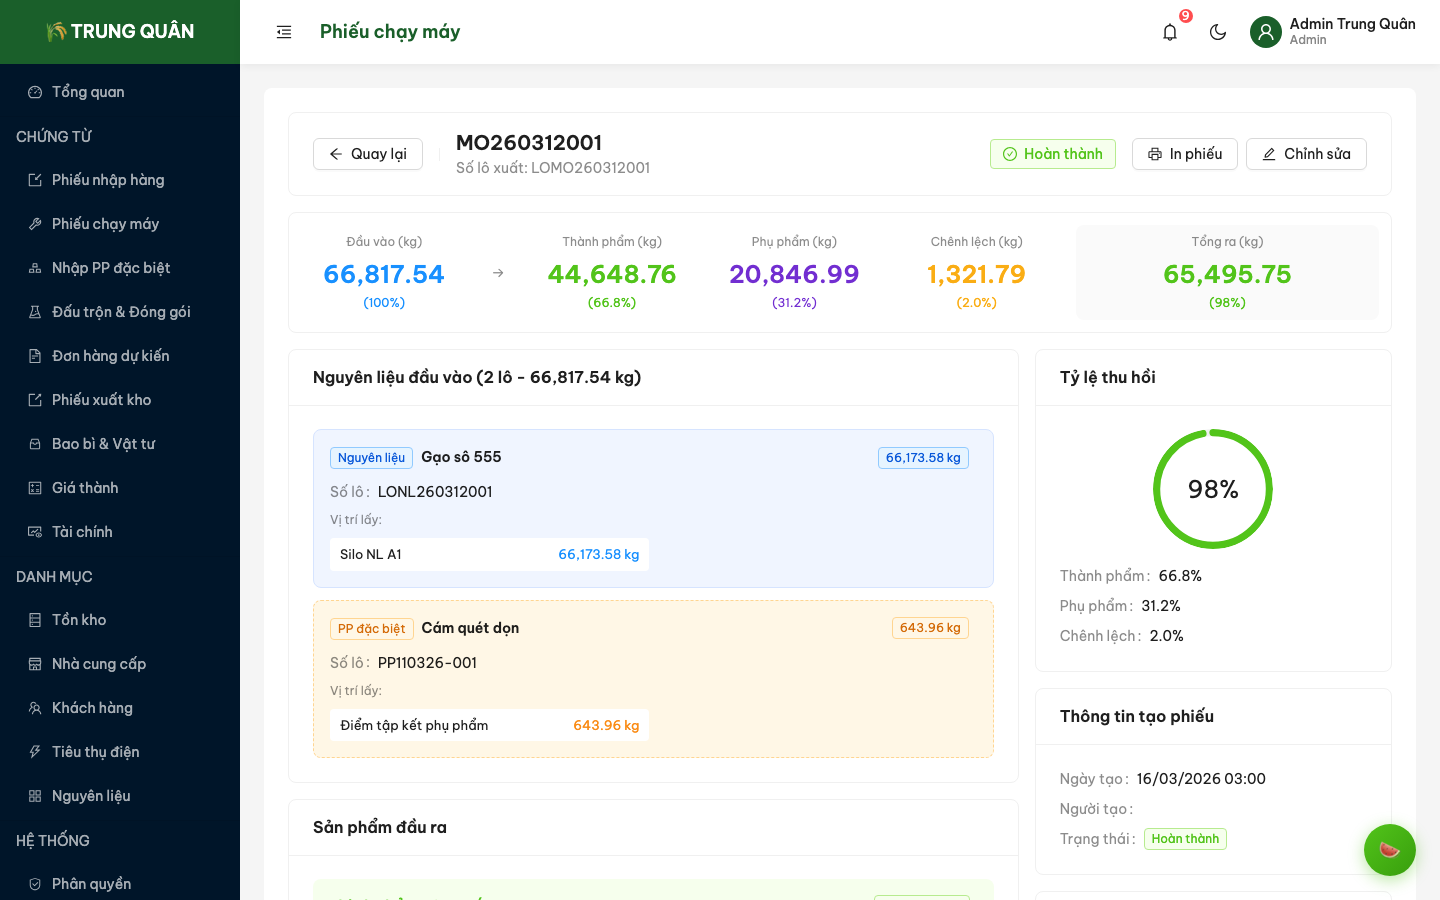Click the Hoàn thành status button
This screenshot has width=1440, height=900.
point(1052,154)
